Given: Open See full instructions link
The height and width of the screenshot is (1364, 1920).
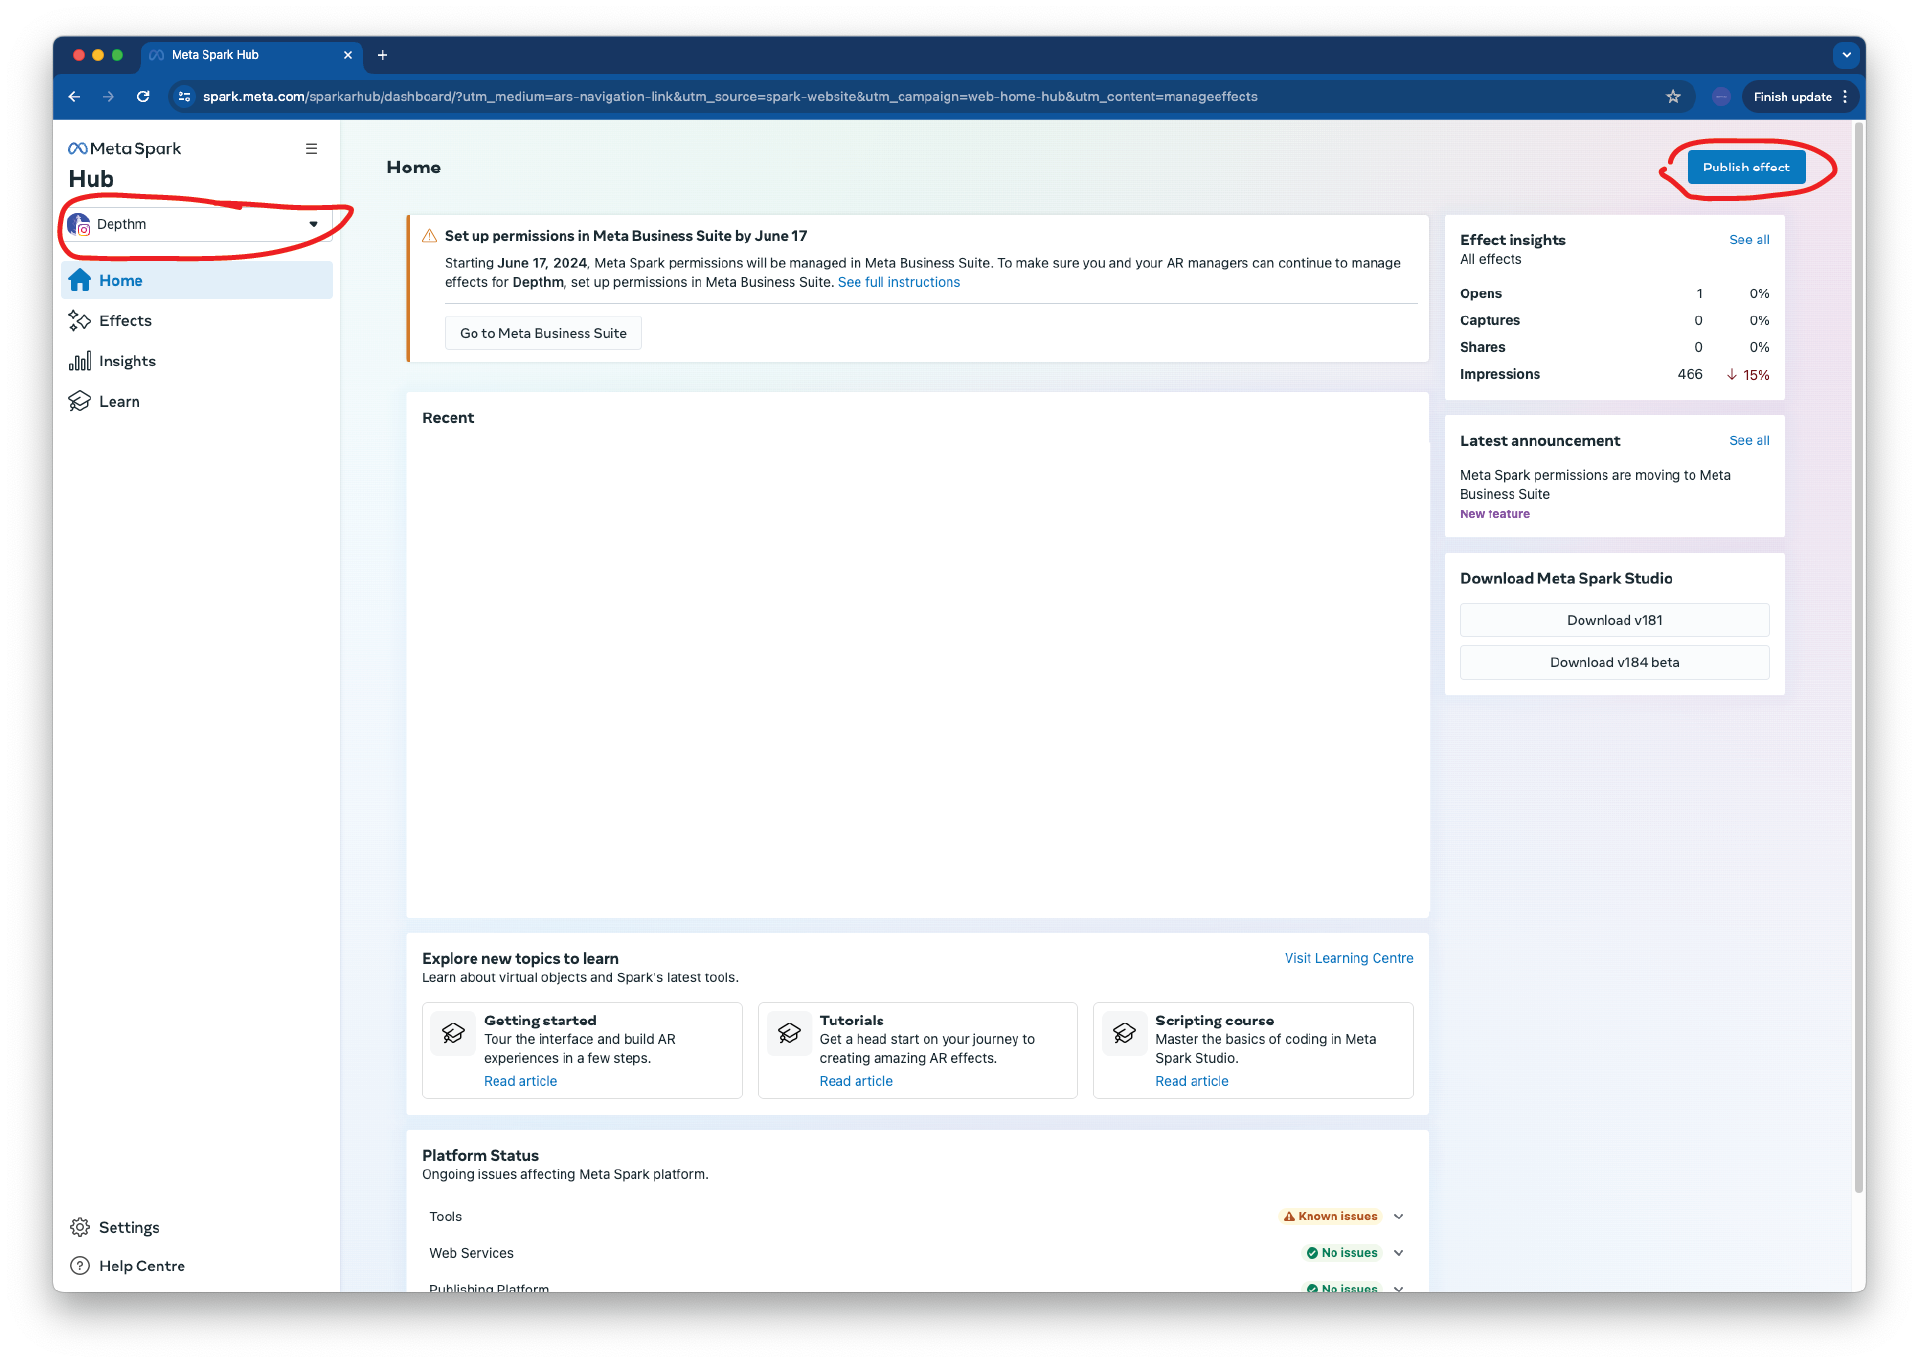Looking at the screenshot, I should (x=898, y=283).
